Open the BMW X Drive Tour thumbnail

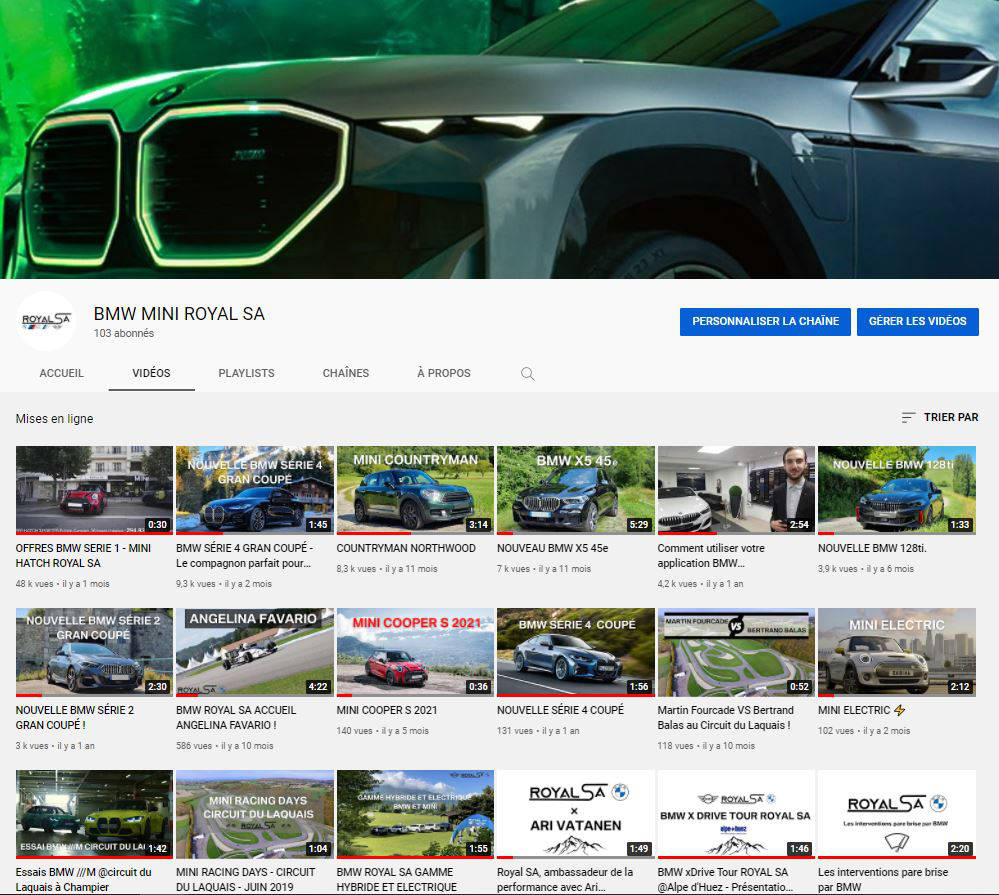(737, 814)
